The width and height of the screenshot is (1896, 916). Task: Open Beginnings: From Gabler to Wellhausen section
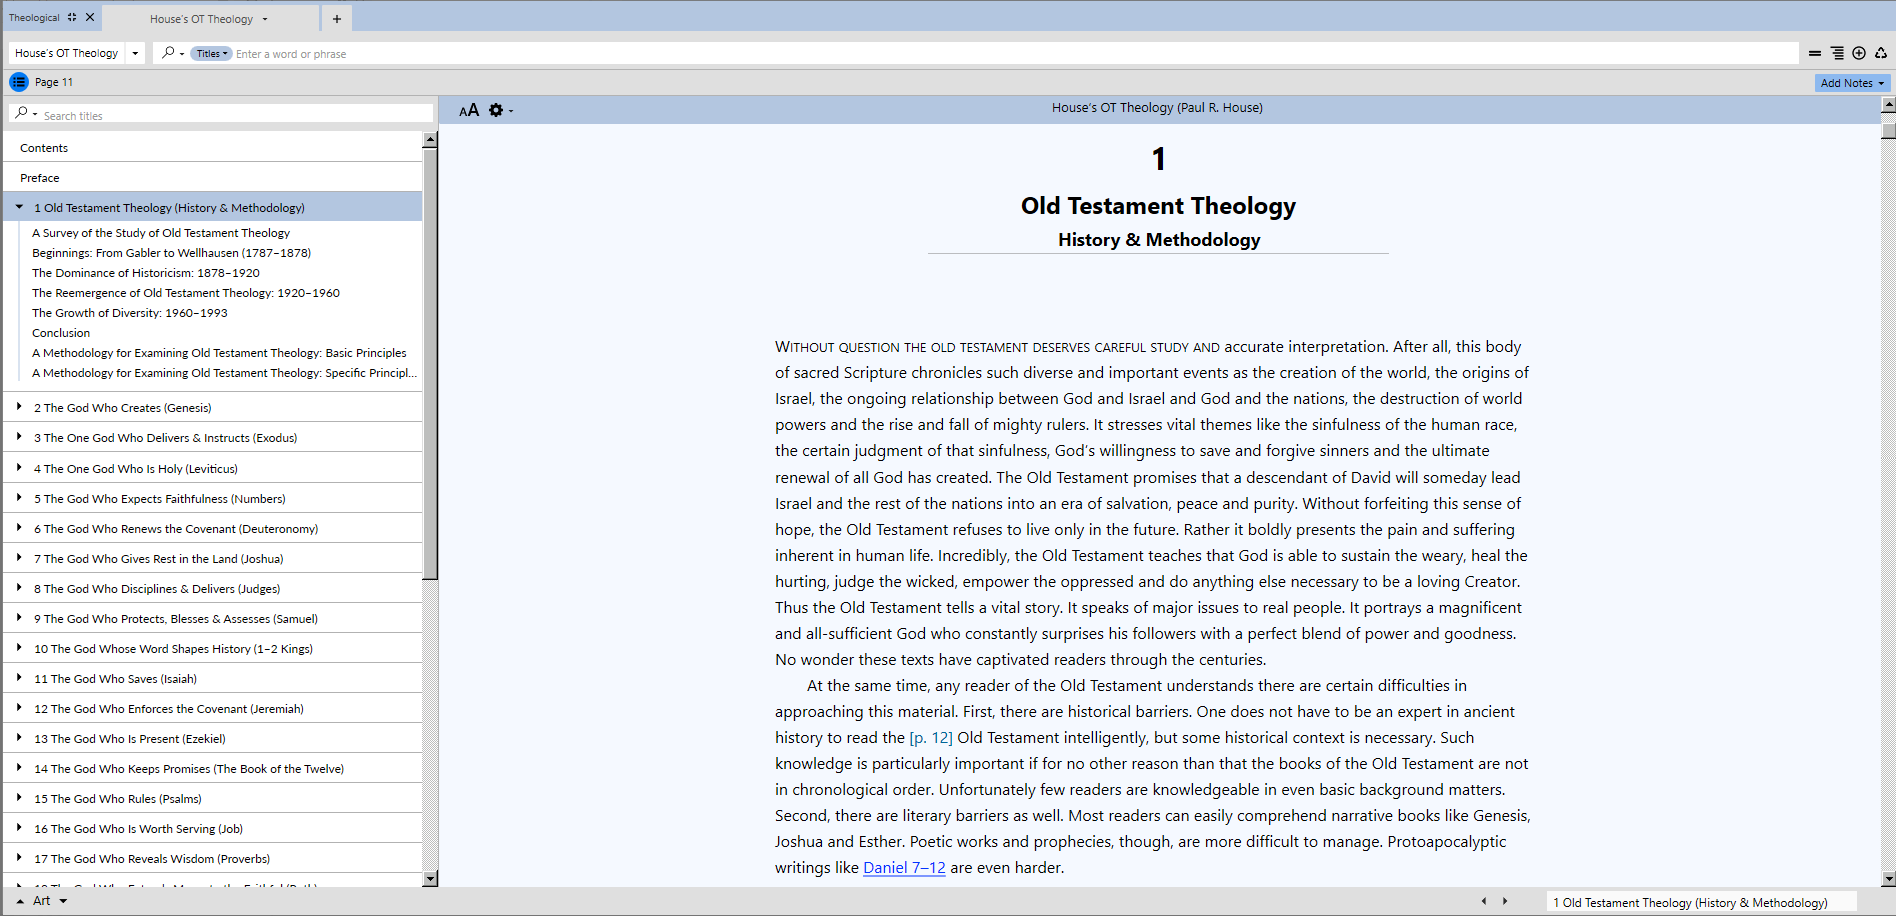(171, 253)
